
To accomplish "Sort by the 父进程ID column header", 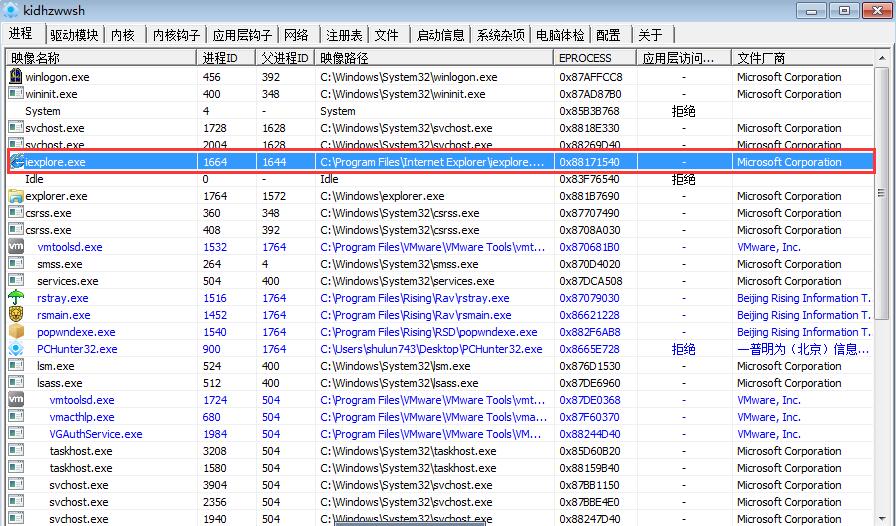I will [x=285, y=58].
